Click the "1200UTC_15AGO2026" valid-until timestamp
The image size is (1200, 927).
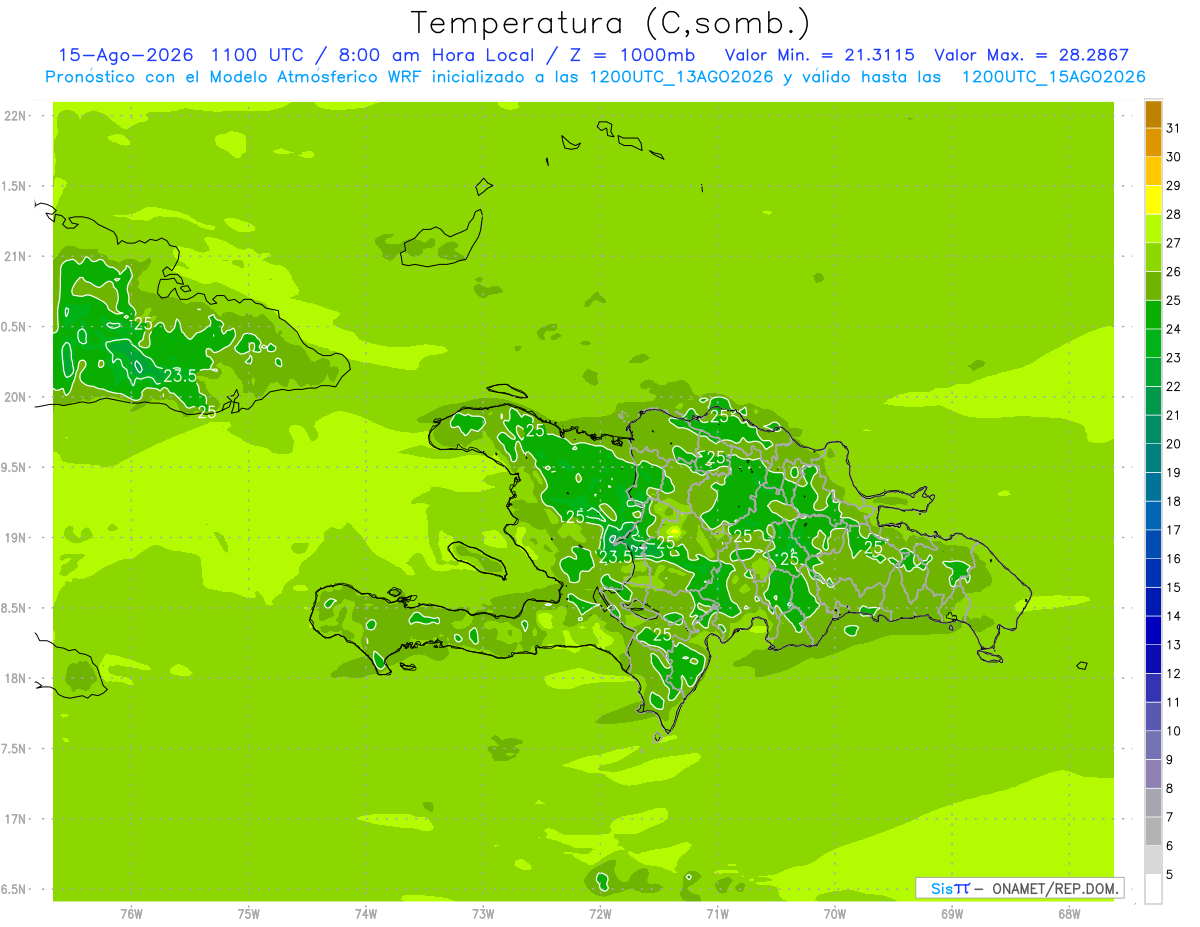(1053, 77)
